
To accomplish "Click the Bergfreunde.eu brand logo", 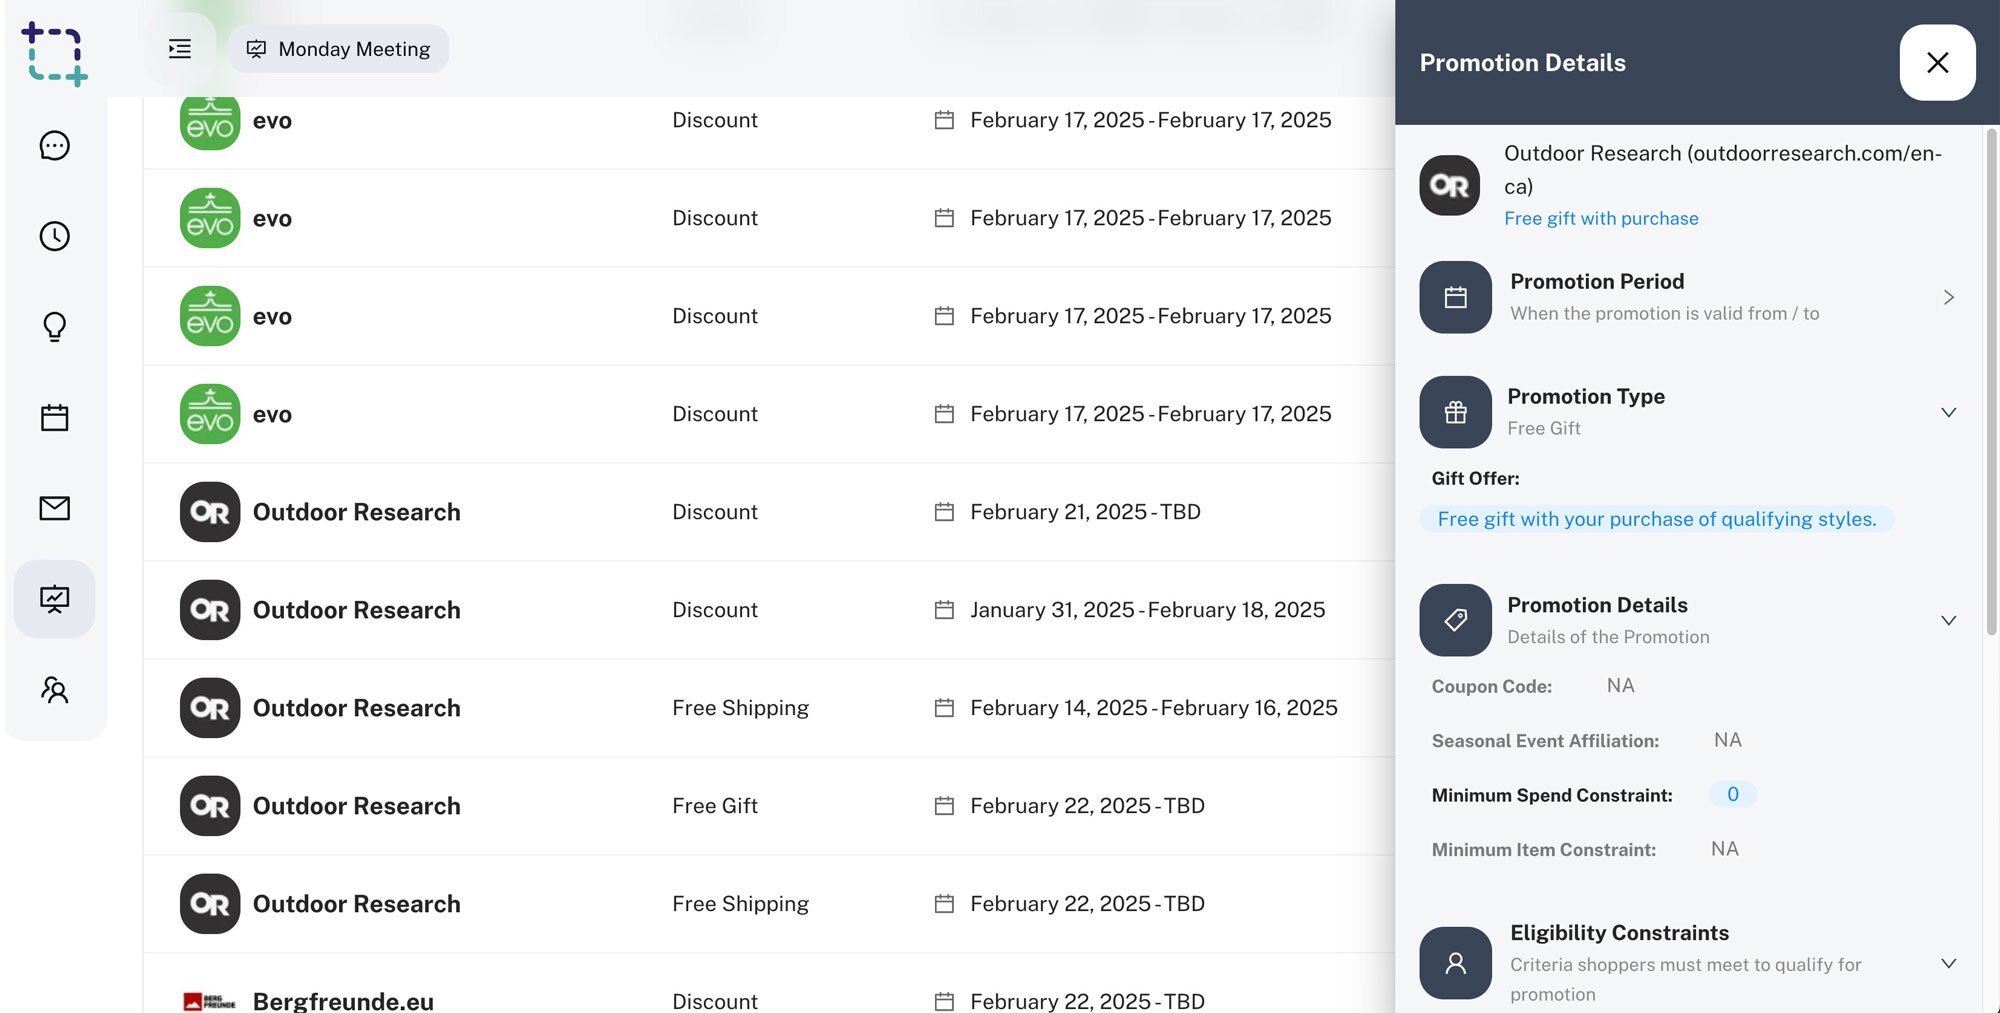I will (210, 1001).
